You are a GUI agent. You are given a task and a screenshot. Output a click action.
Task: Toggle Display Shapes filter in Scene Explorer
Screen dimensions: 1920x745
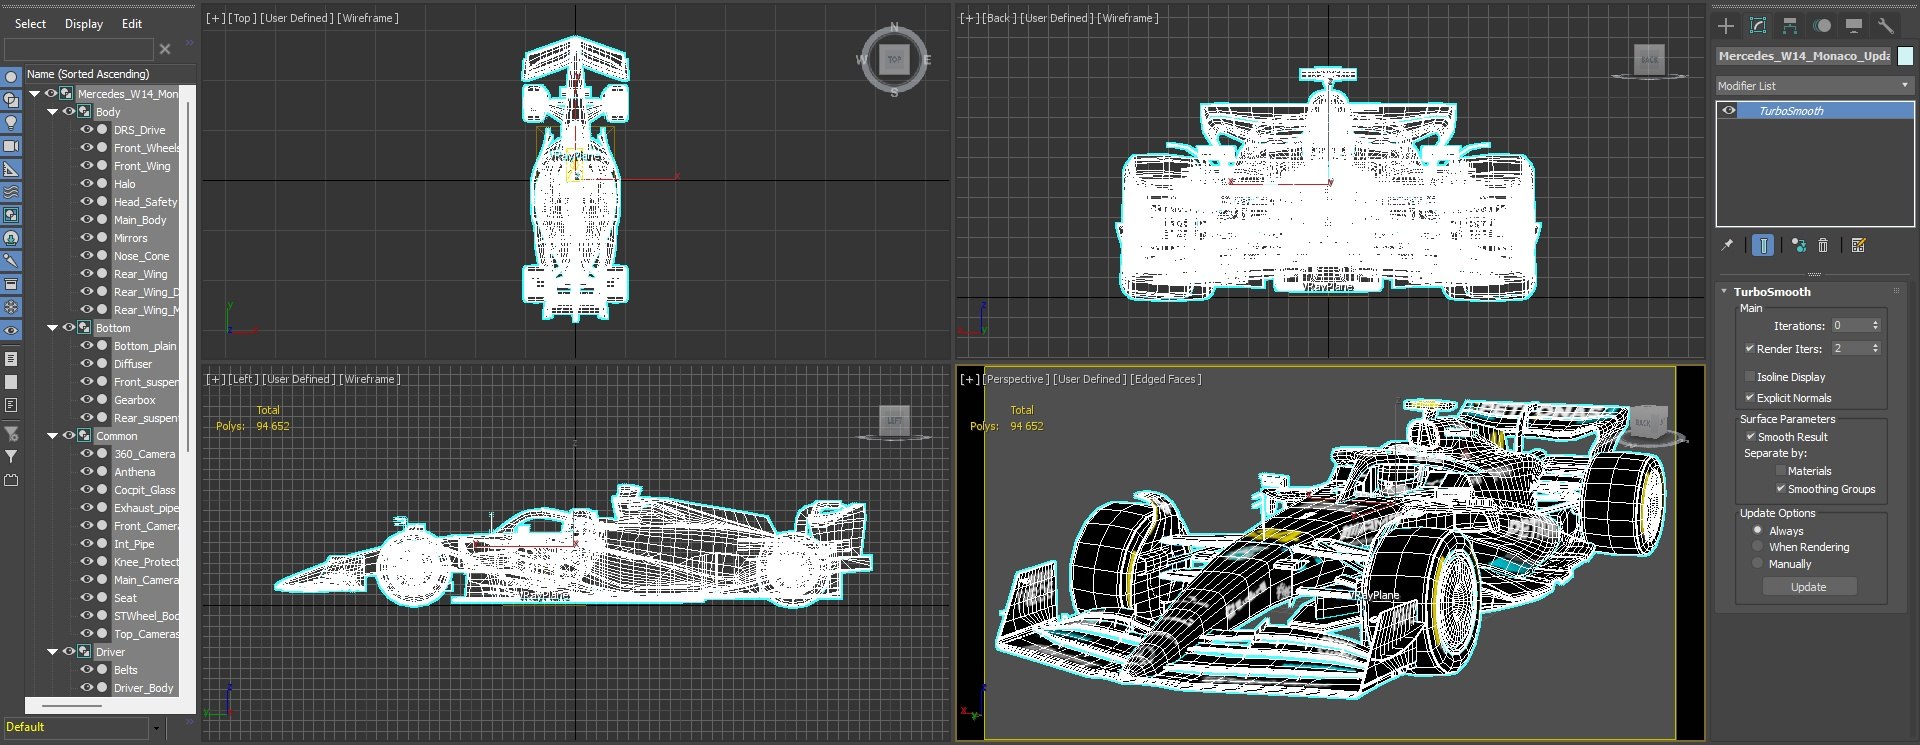click(11, 100)
